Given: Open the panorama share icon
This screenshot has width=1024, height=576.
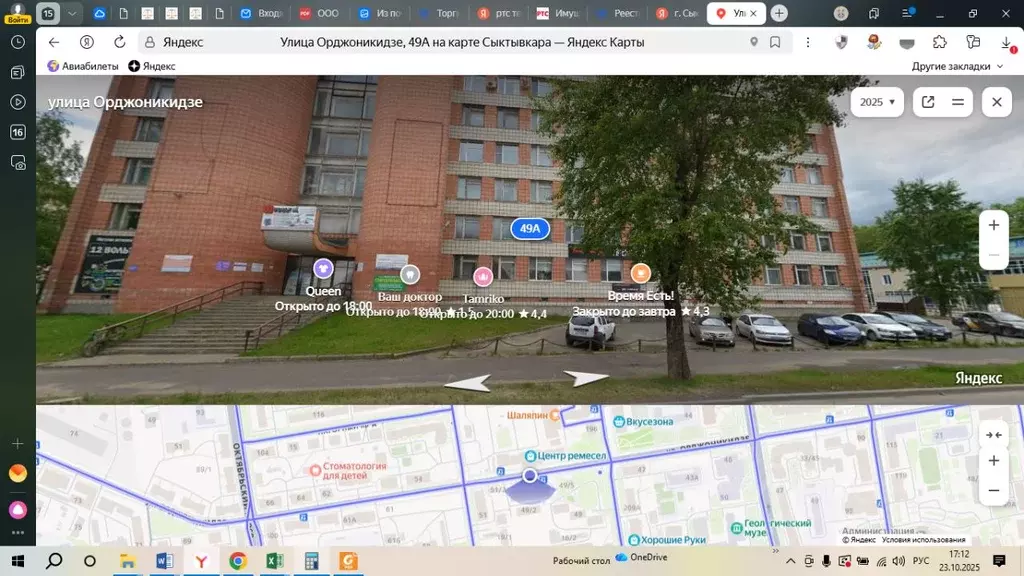Looking at the screenshot, I should (x=930, y=101).
